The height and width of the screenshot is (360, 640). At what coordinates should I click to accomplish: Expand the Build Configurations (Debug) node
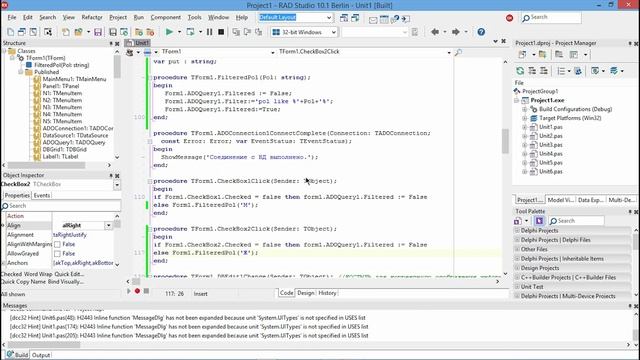pyautogui.click(x=524, y=109)
